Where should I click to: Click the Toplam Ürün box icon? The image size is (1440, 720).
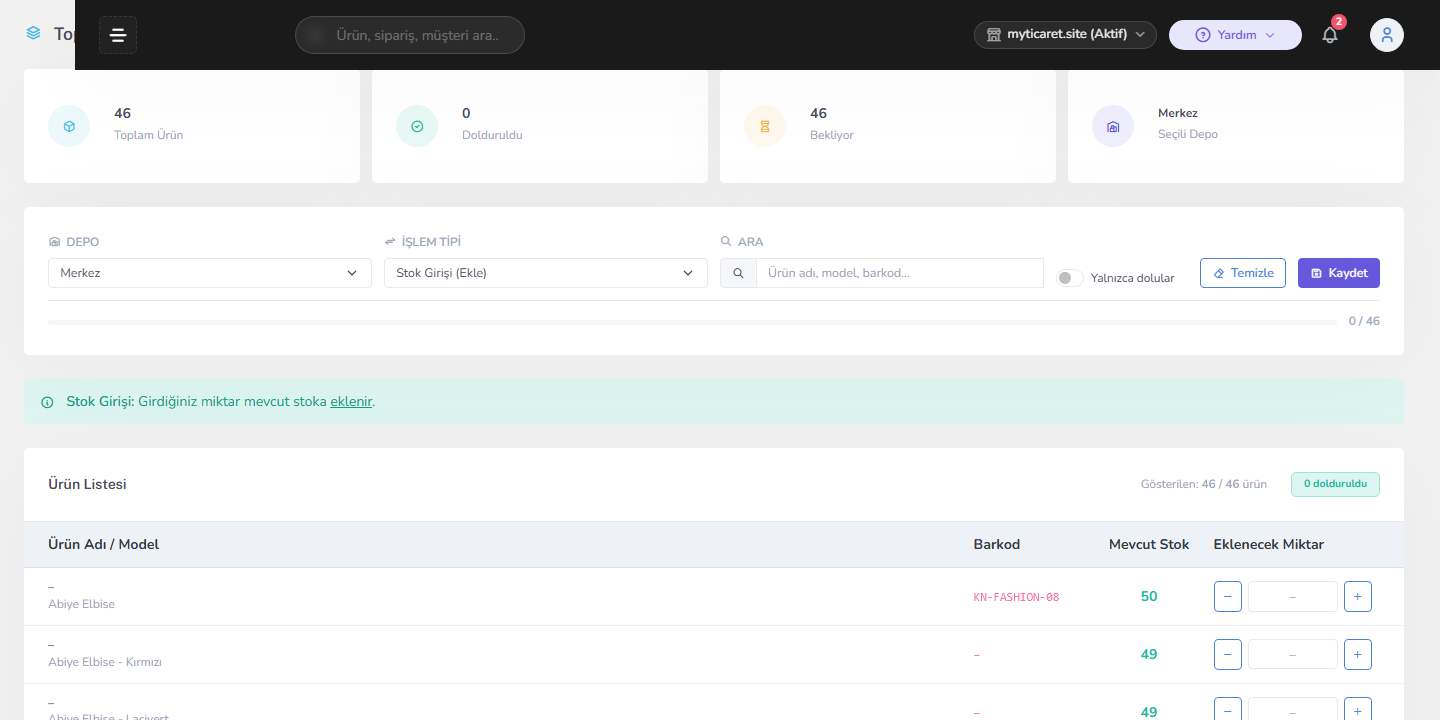[x=69, y=126]
